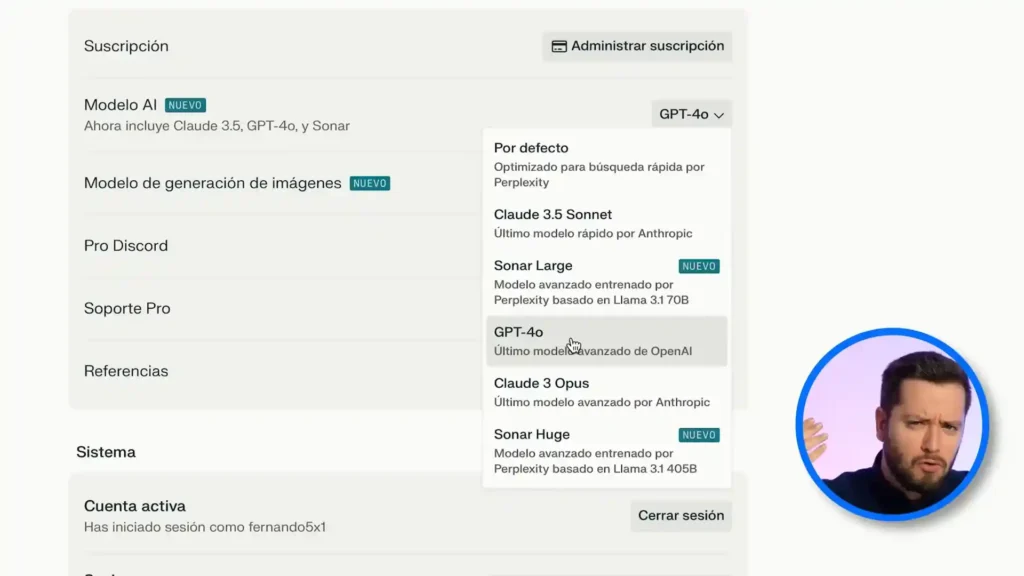The width and height of the screenshot is (1024, 576).
Task: Click the Referencias row label
Action: click(x=126, y=371)
